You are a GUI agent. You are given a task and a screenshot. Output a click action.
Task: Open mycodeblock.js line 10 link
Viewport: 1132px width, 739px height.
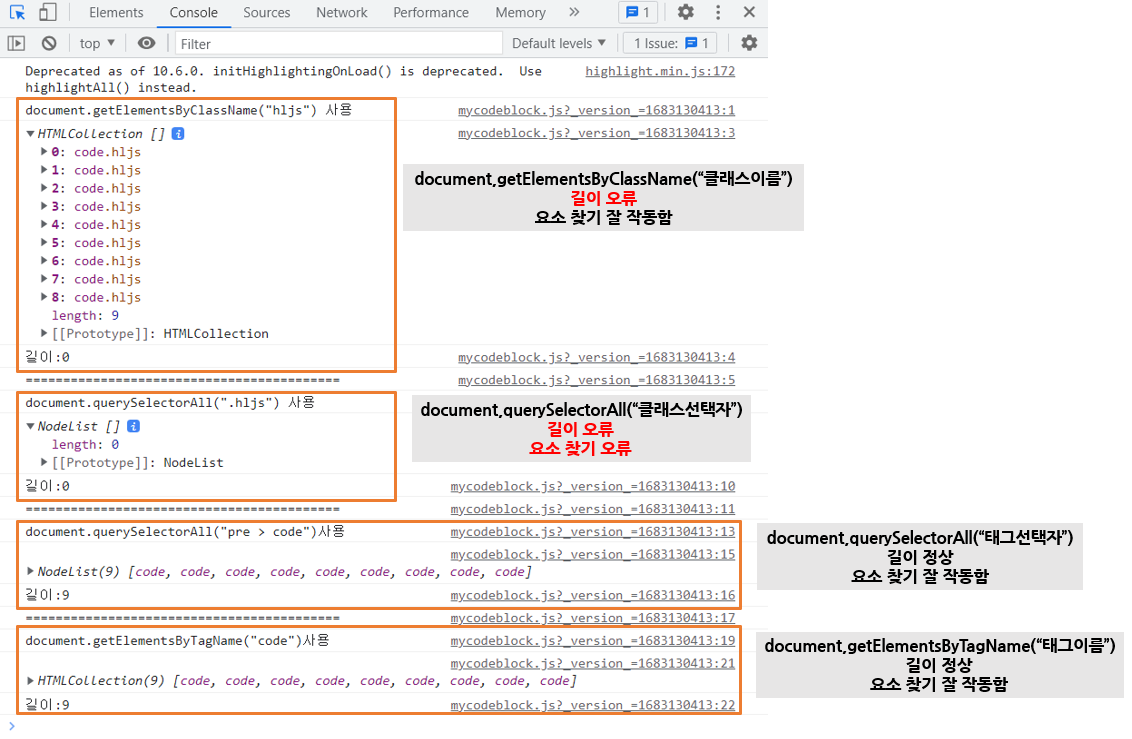pyautogui.click(x=593, y=486)
